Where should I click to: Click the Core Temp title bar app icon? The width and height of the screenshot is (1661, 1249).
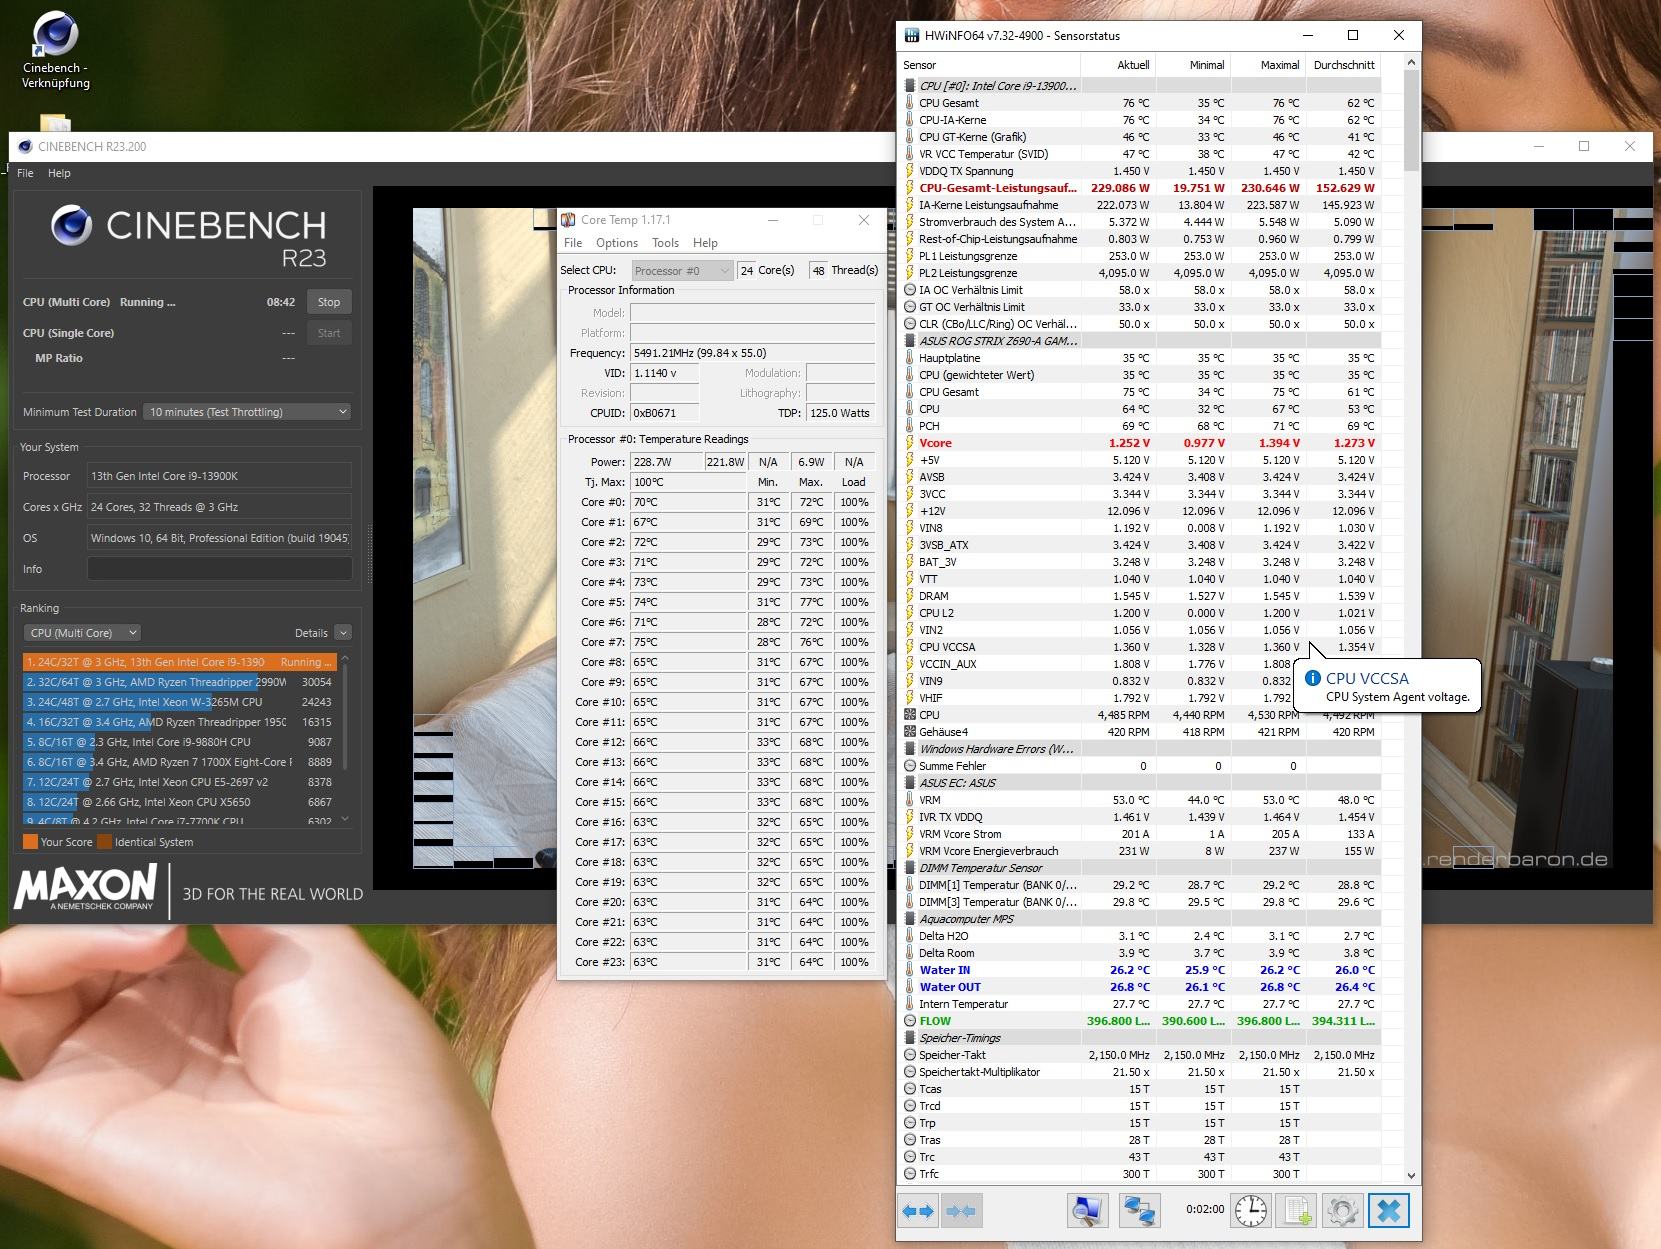568,220
